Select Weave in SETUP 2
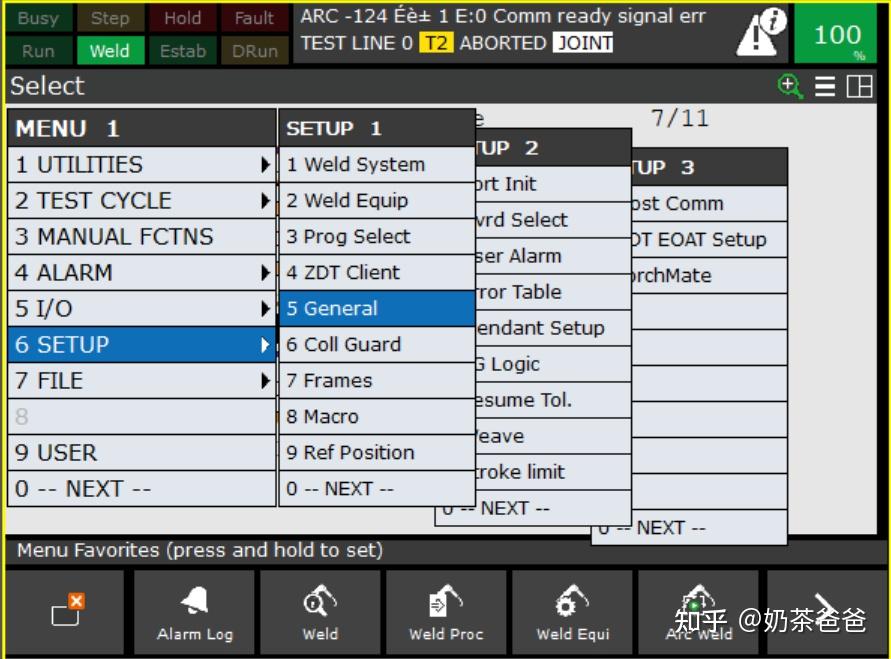Screen dimensions: 891x659 553,436
